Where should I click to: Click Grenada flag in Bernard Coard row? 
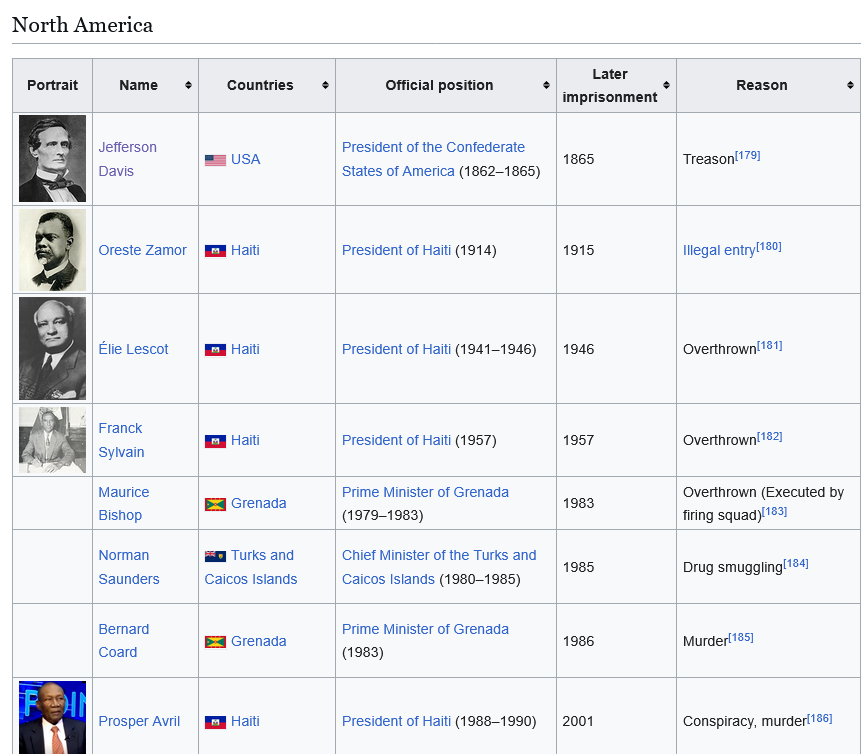click(215, 642)
